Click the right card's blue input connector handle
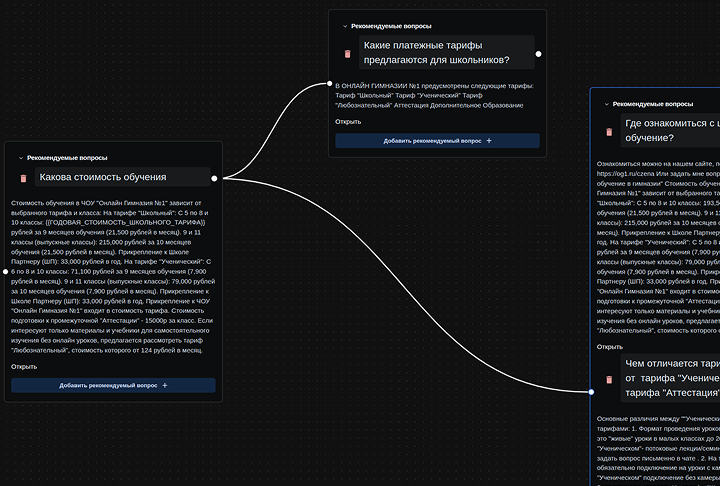 click(x=591, y=392)
